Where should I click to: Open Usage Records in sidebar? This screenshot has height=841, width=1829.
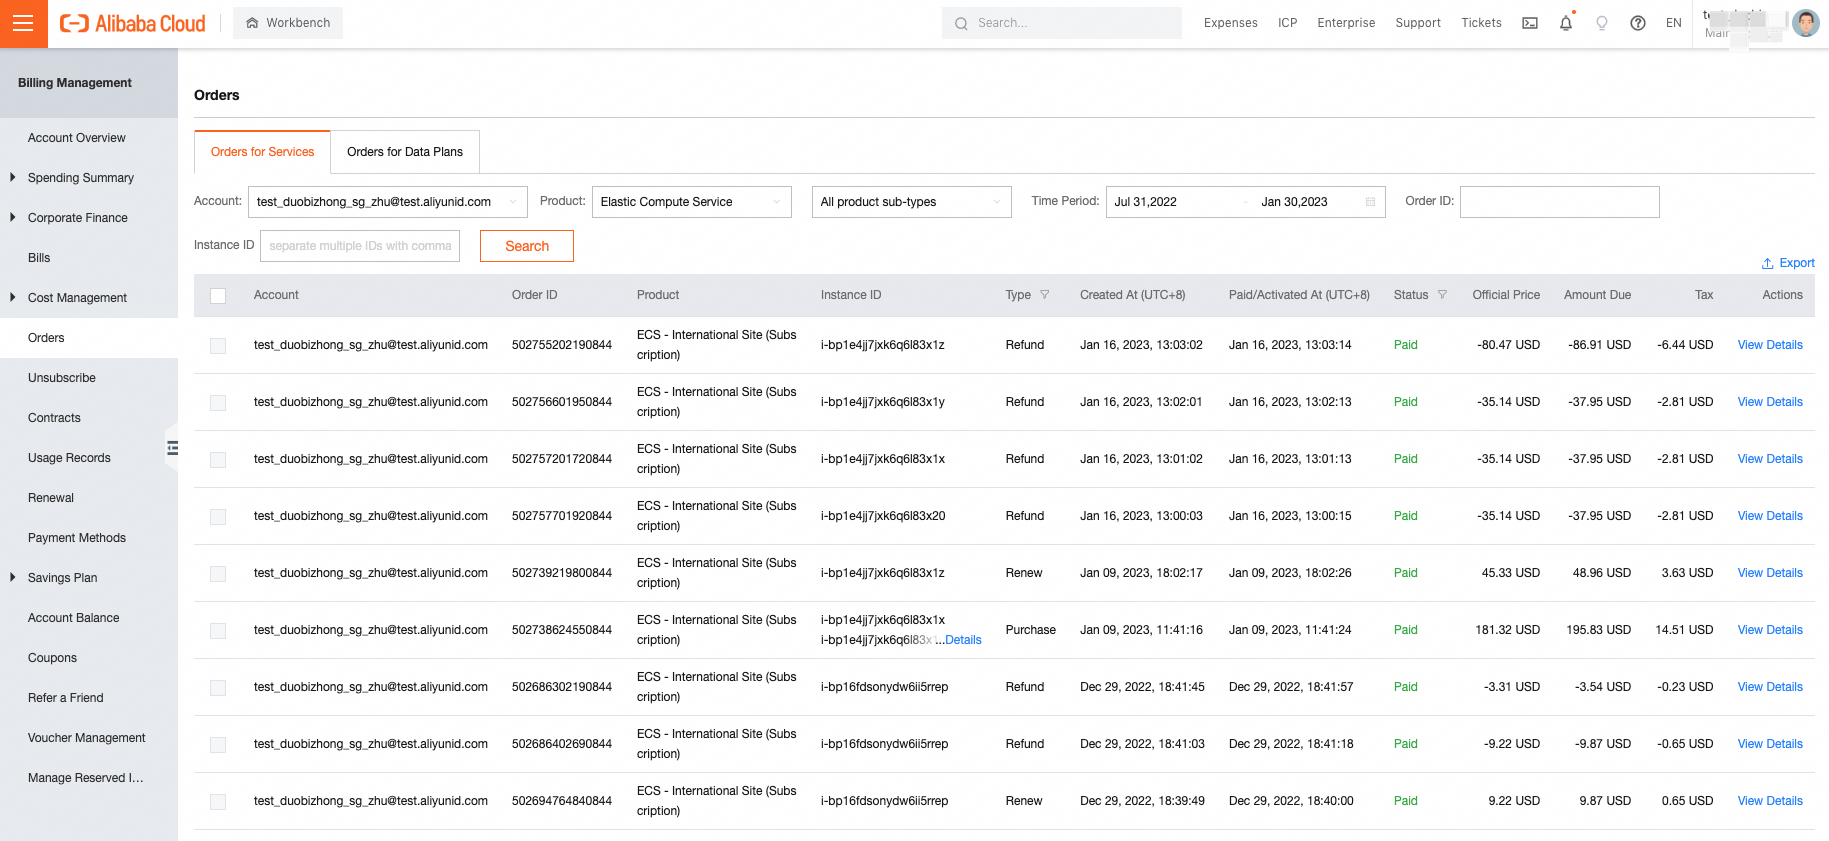tap(69, 458)
